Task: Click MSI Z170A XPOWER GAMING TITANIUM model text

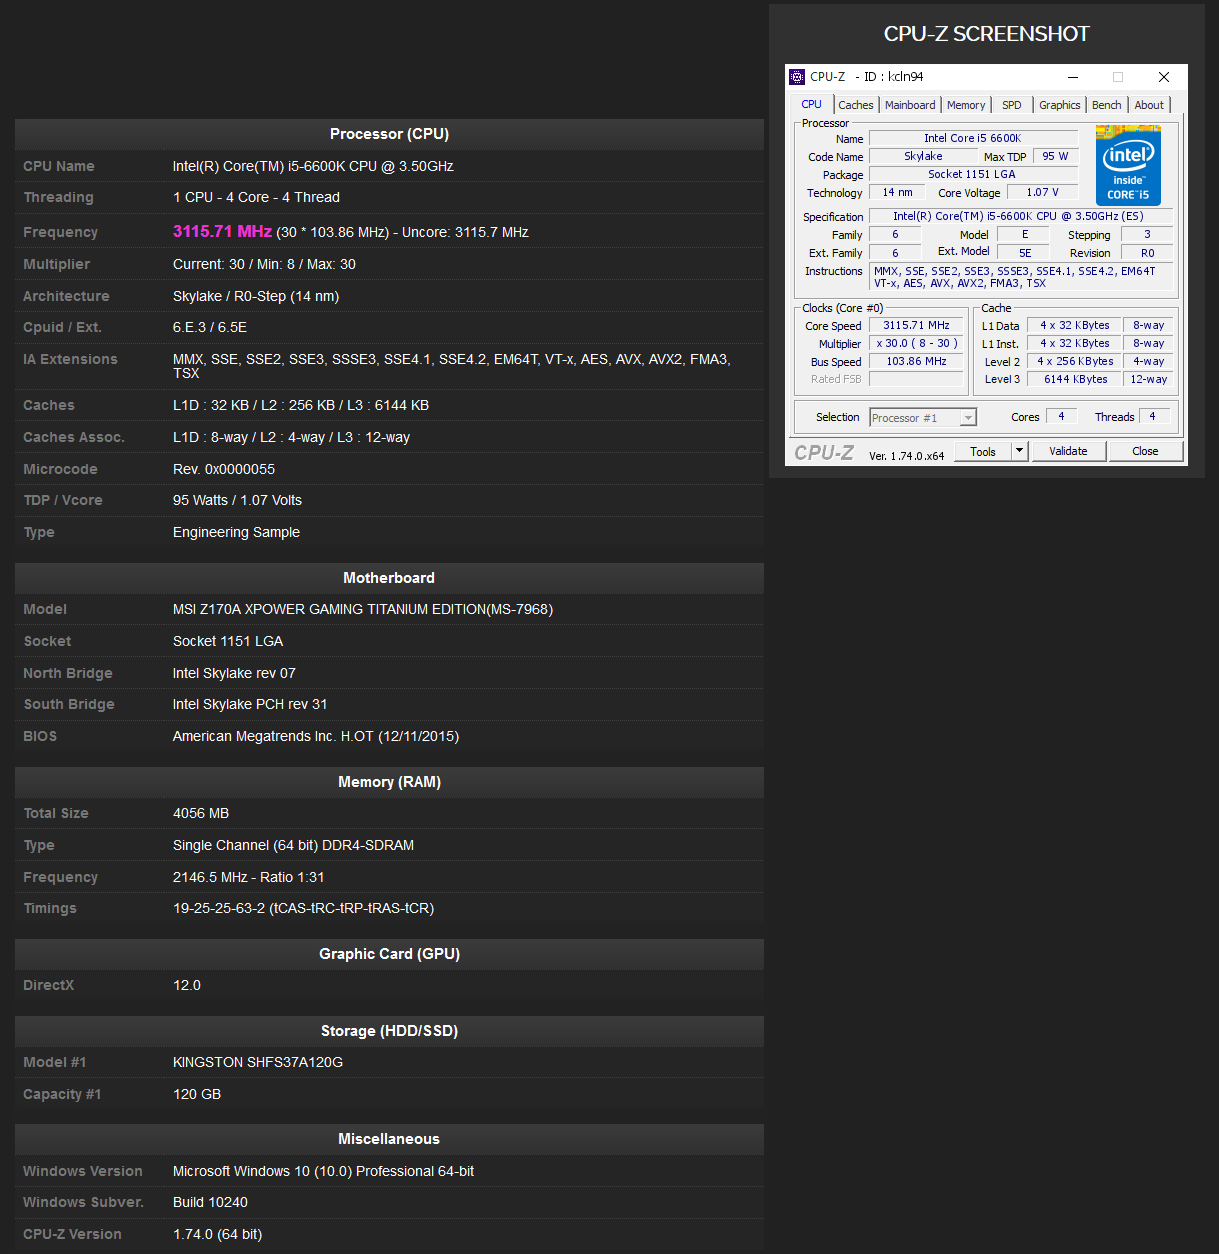Action: coord(363,609)
